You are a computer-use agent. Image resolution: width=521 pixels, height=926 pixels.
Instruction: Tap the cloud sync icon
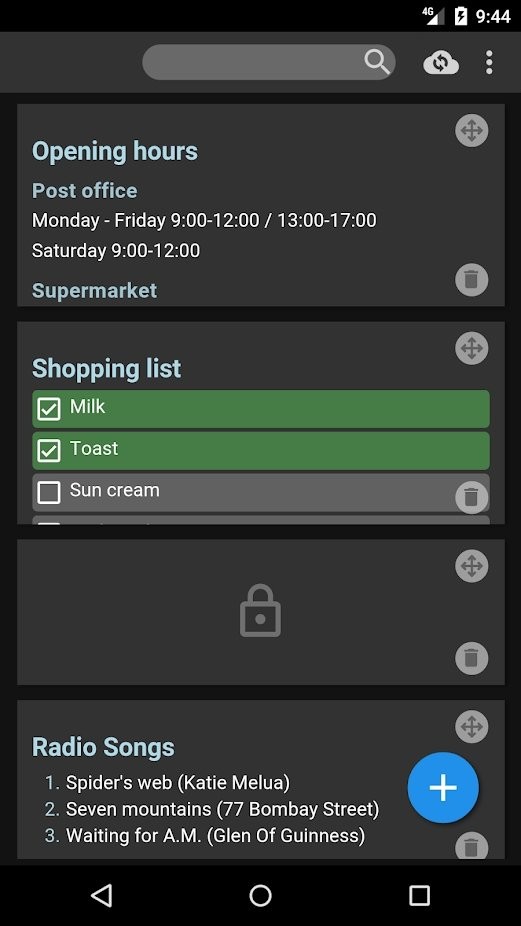click(x=441, y=62)
